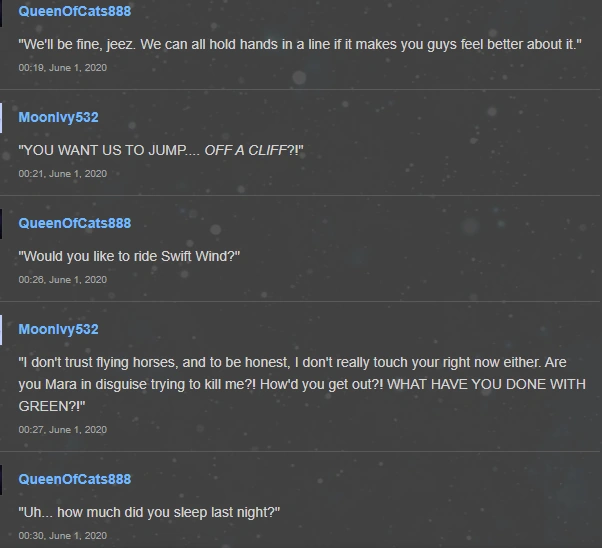Click the italic "OFF A CLIFF" text

point(244,151)
